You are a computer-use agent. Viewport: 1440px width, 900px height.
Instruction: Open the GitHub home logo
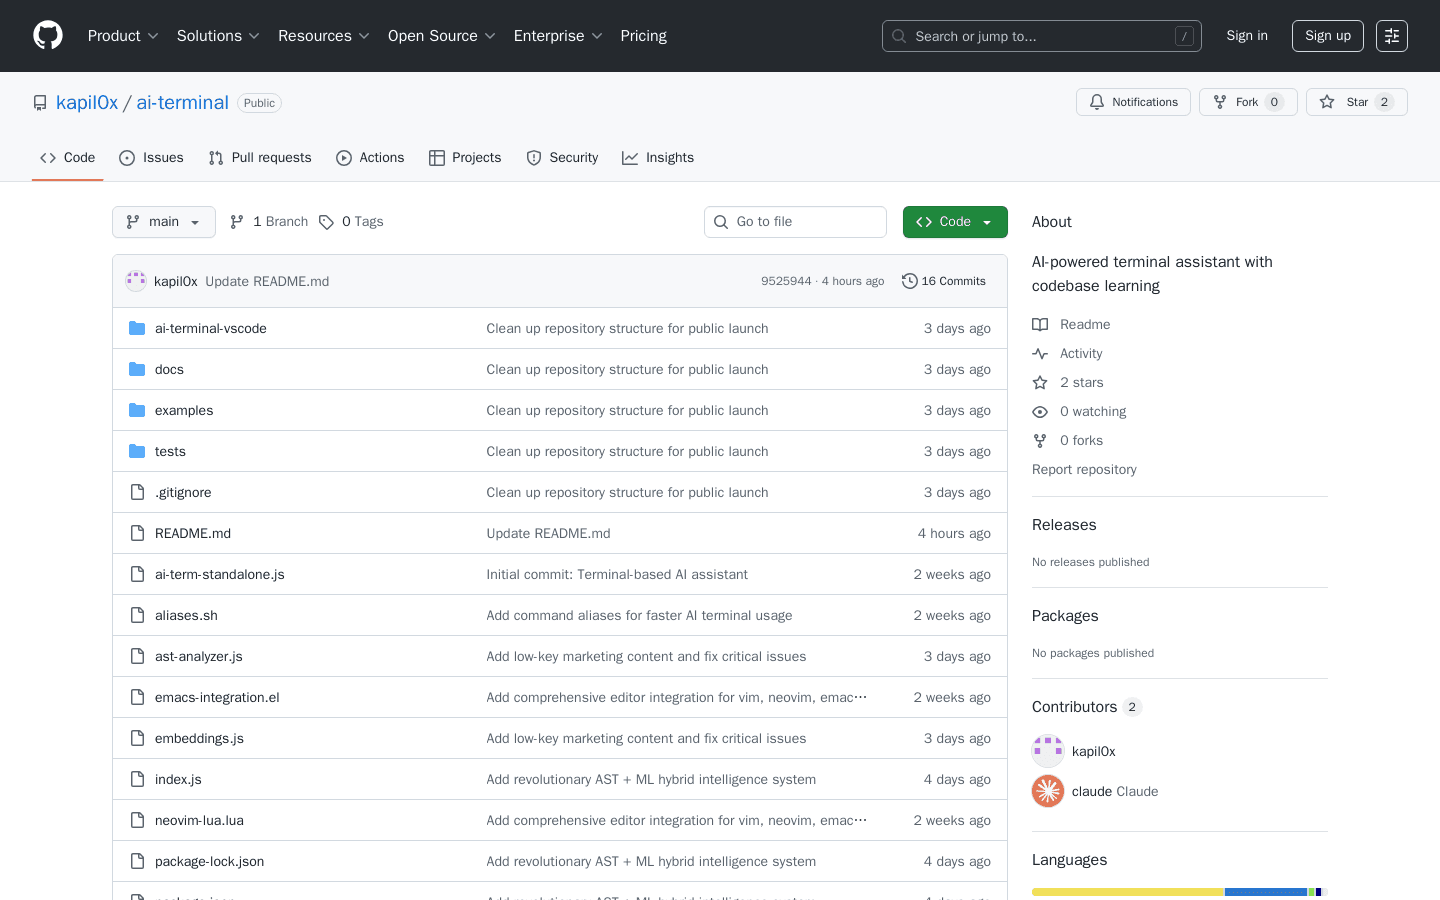pyautogui.click(x=47, y=35)
